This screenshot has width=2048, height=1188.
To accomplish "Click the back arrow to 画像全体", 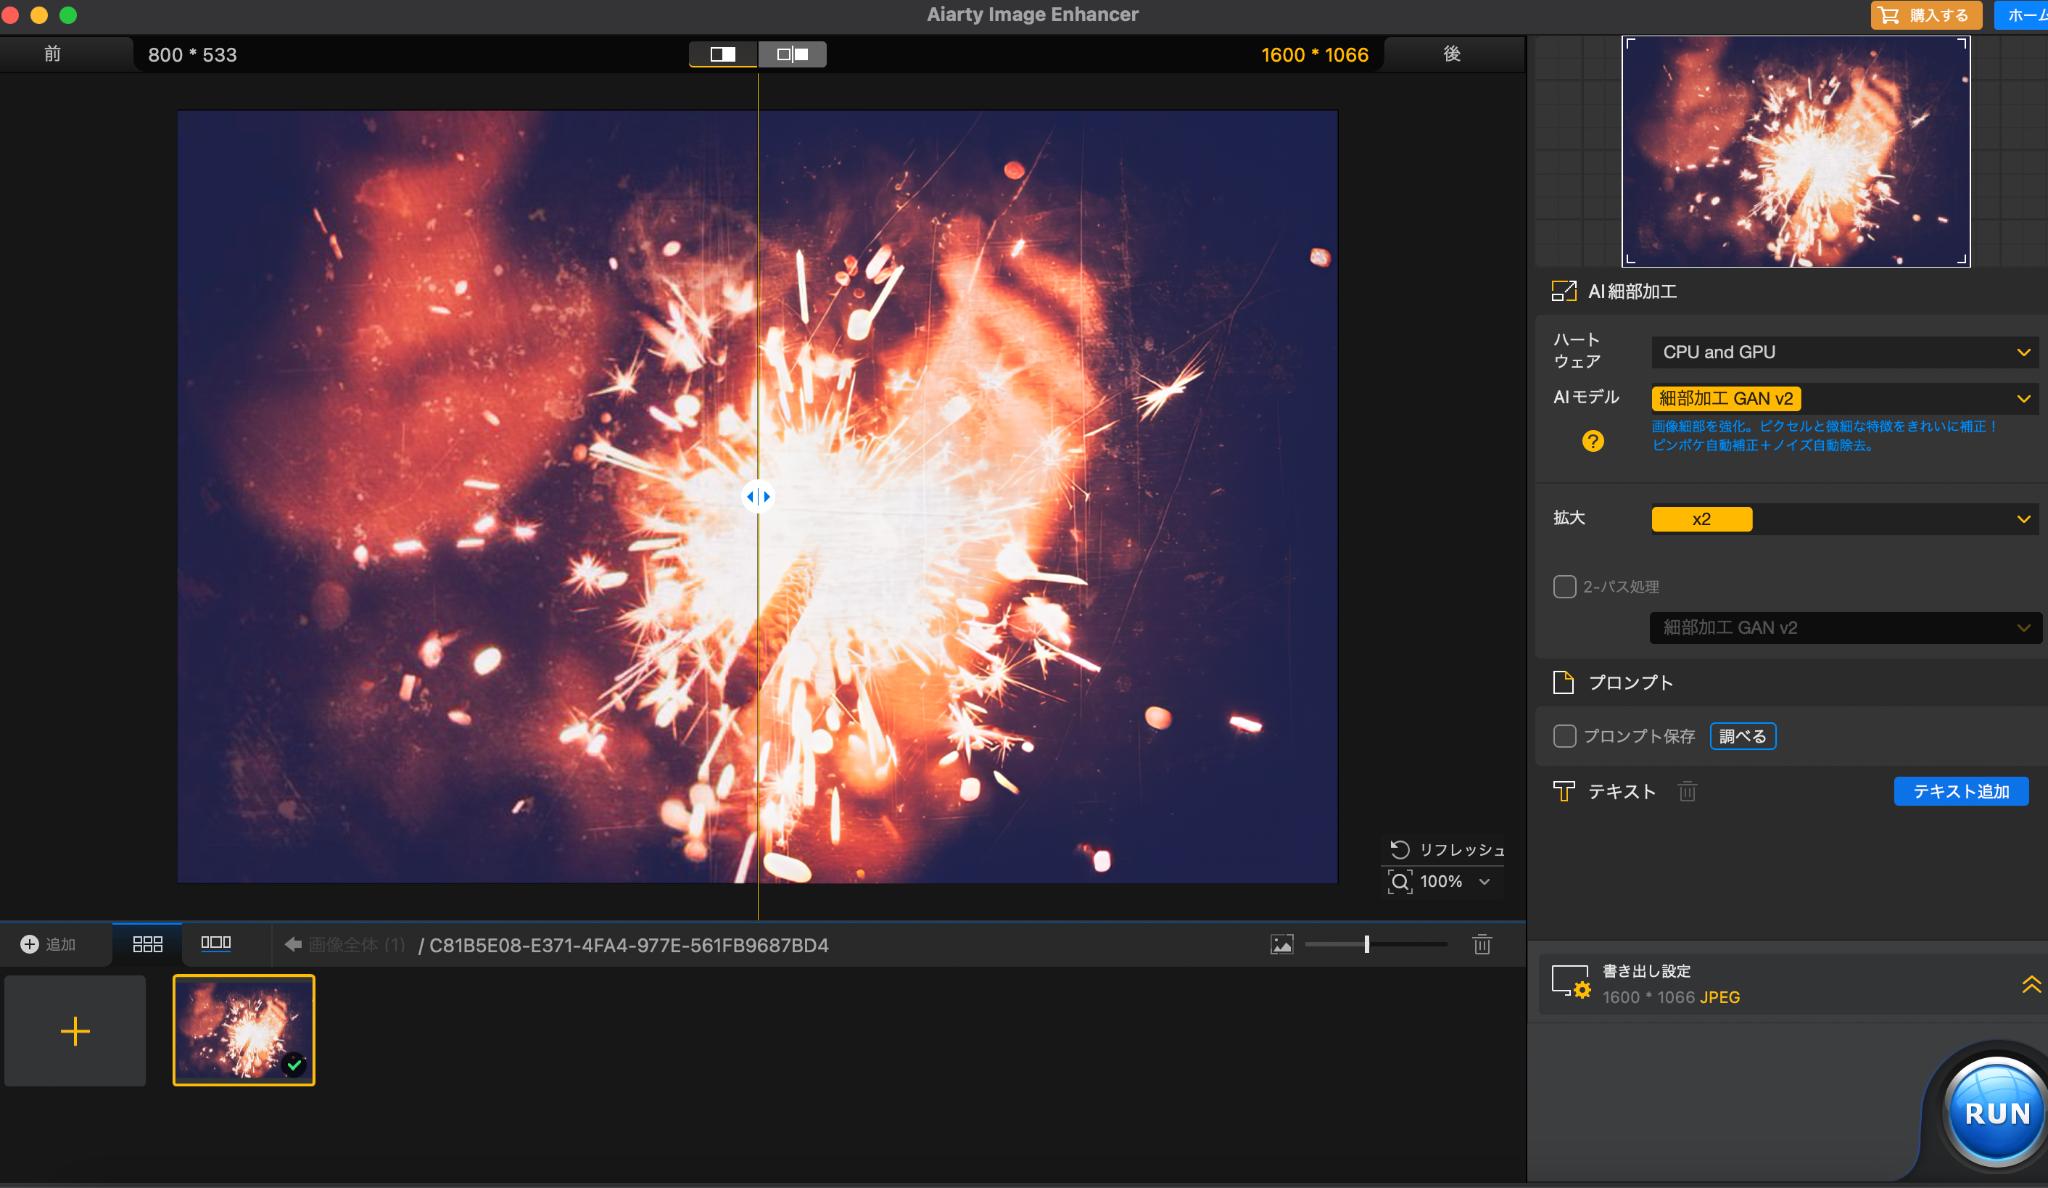I will click(x=293, y=944).
